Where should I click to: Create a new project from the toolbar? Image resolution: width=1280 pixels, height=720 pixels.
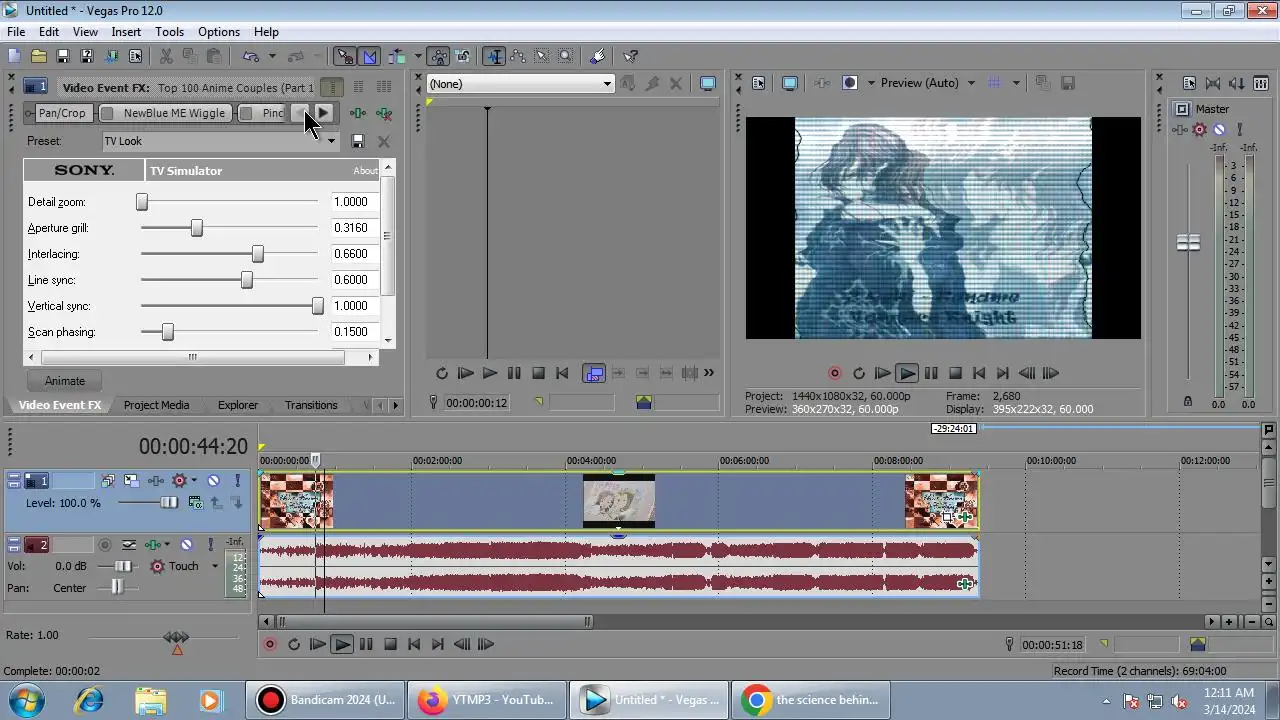(x=14, y=57)
